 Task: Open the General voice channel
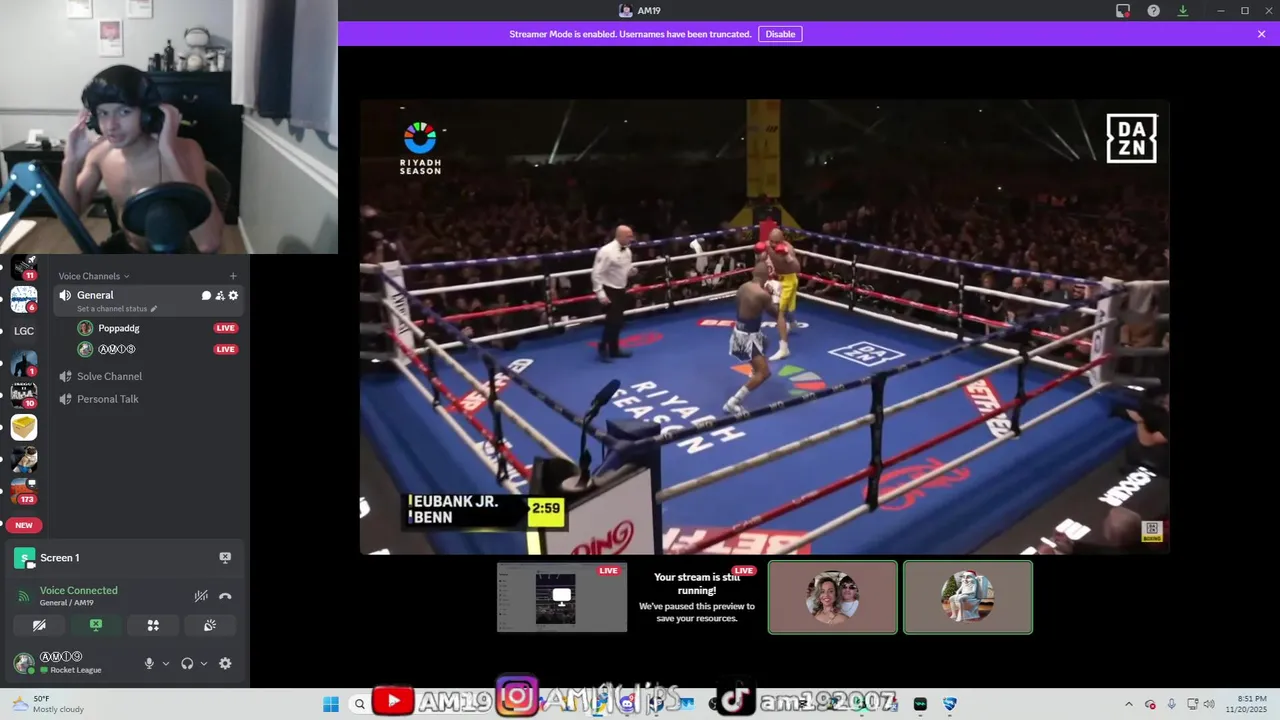pos(147,300)
